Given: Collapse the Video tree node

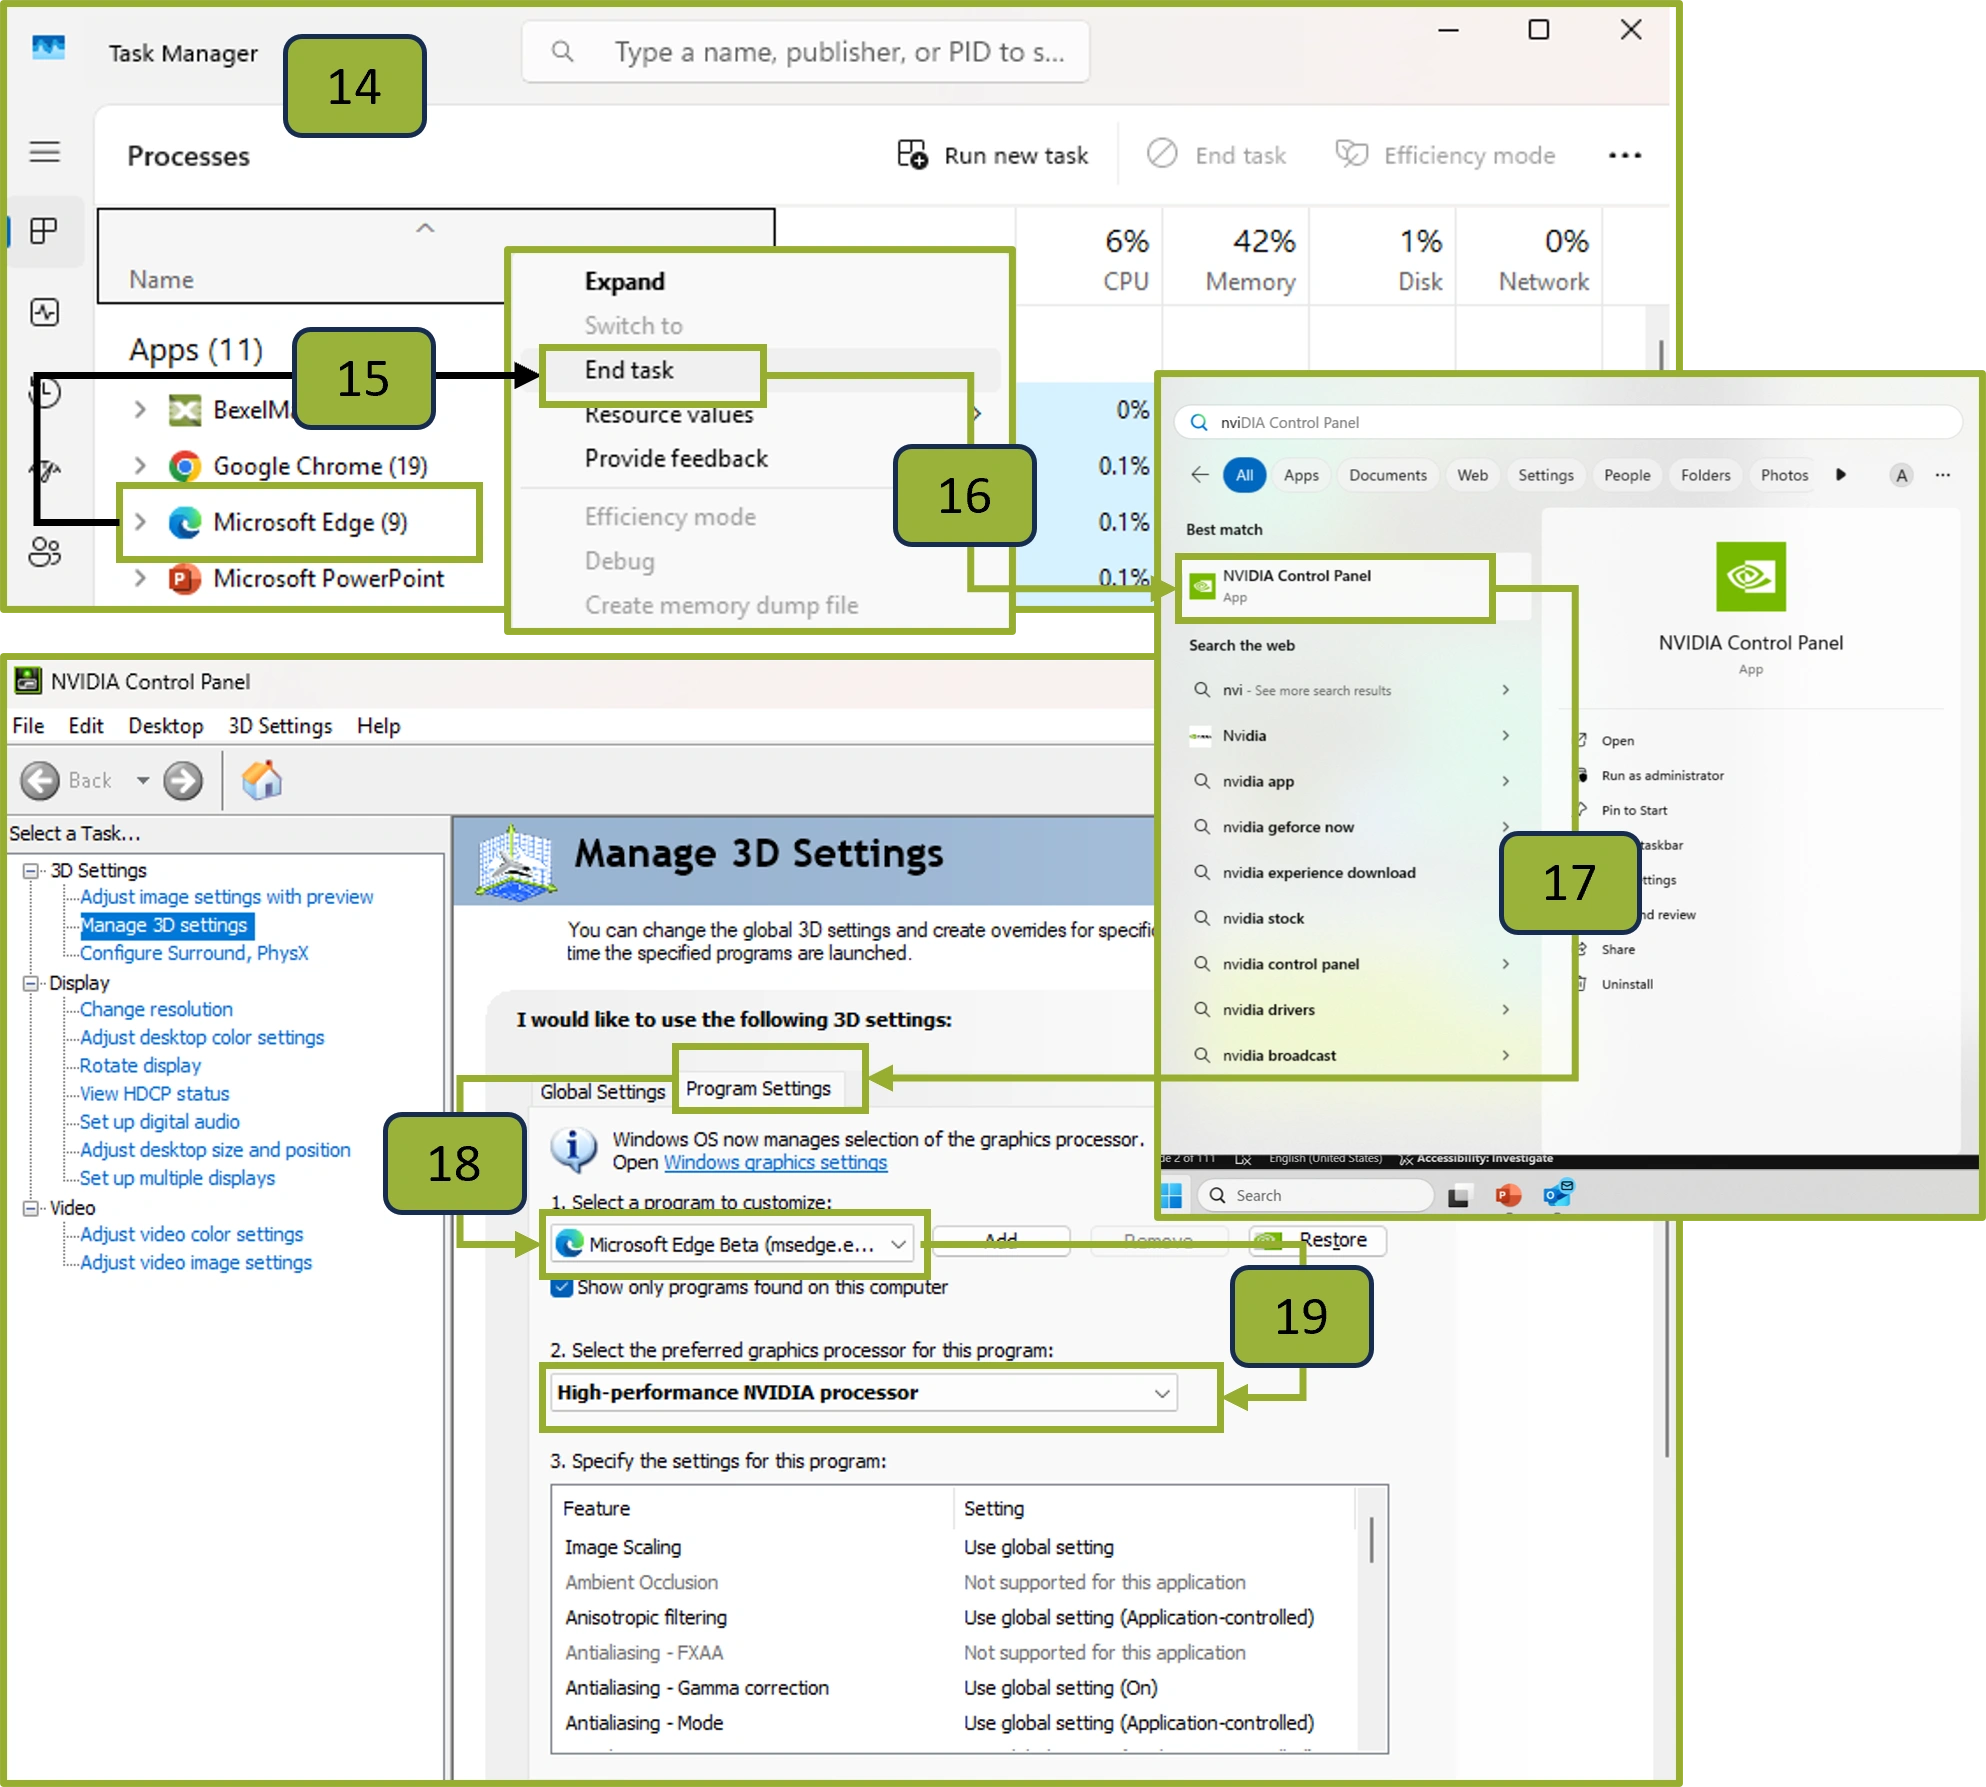Looking at the screenshot, I should (x=31, y=1208).
